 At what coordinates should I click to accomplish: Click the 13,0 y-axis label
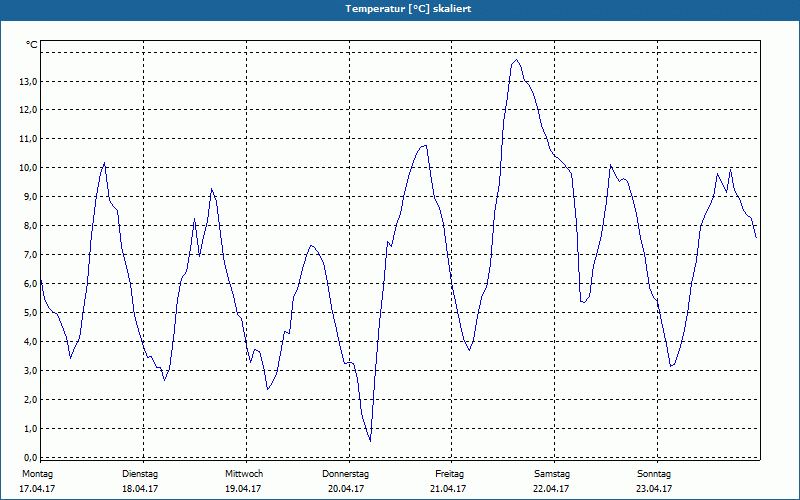point(28,81)
